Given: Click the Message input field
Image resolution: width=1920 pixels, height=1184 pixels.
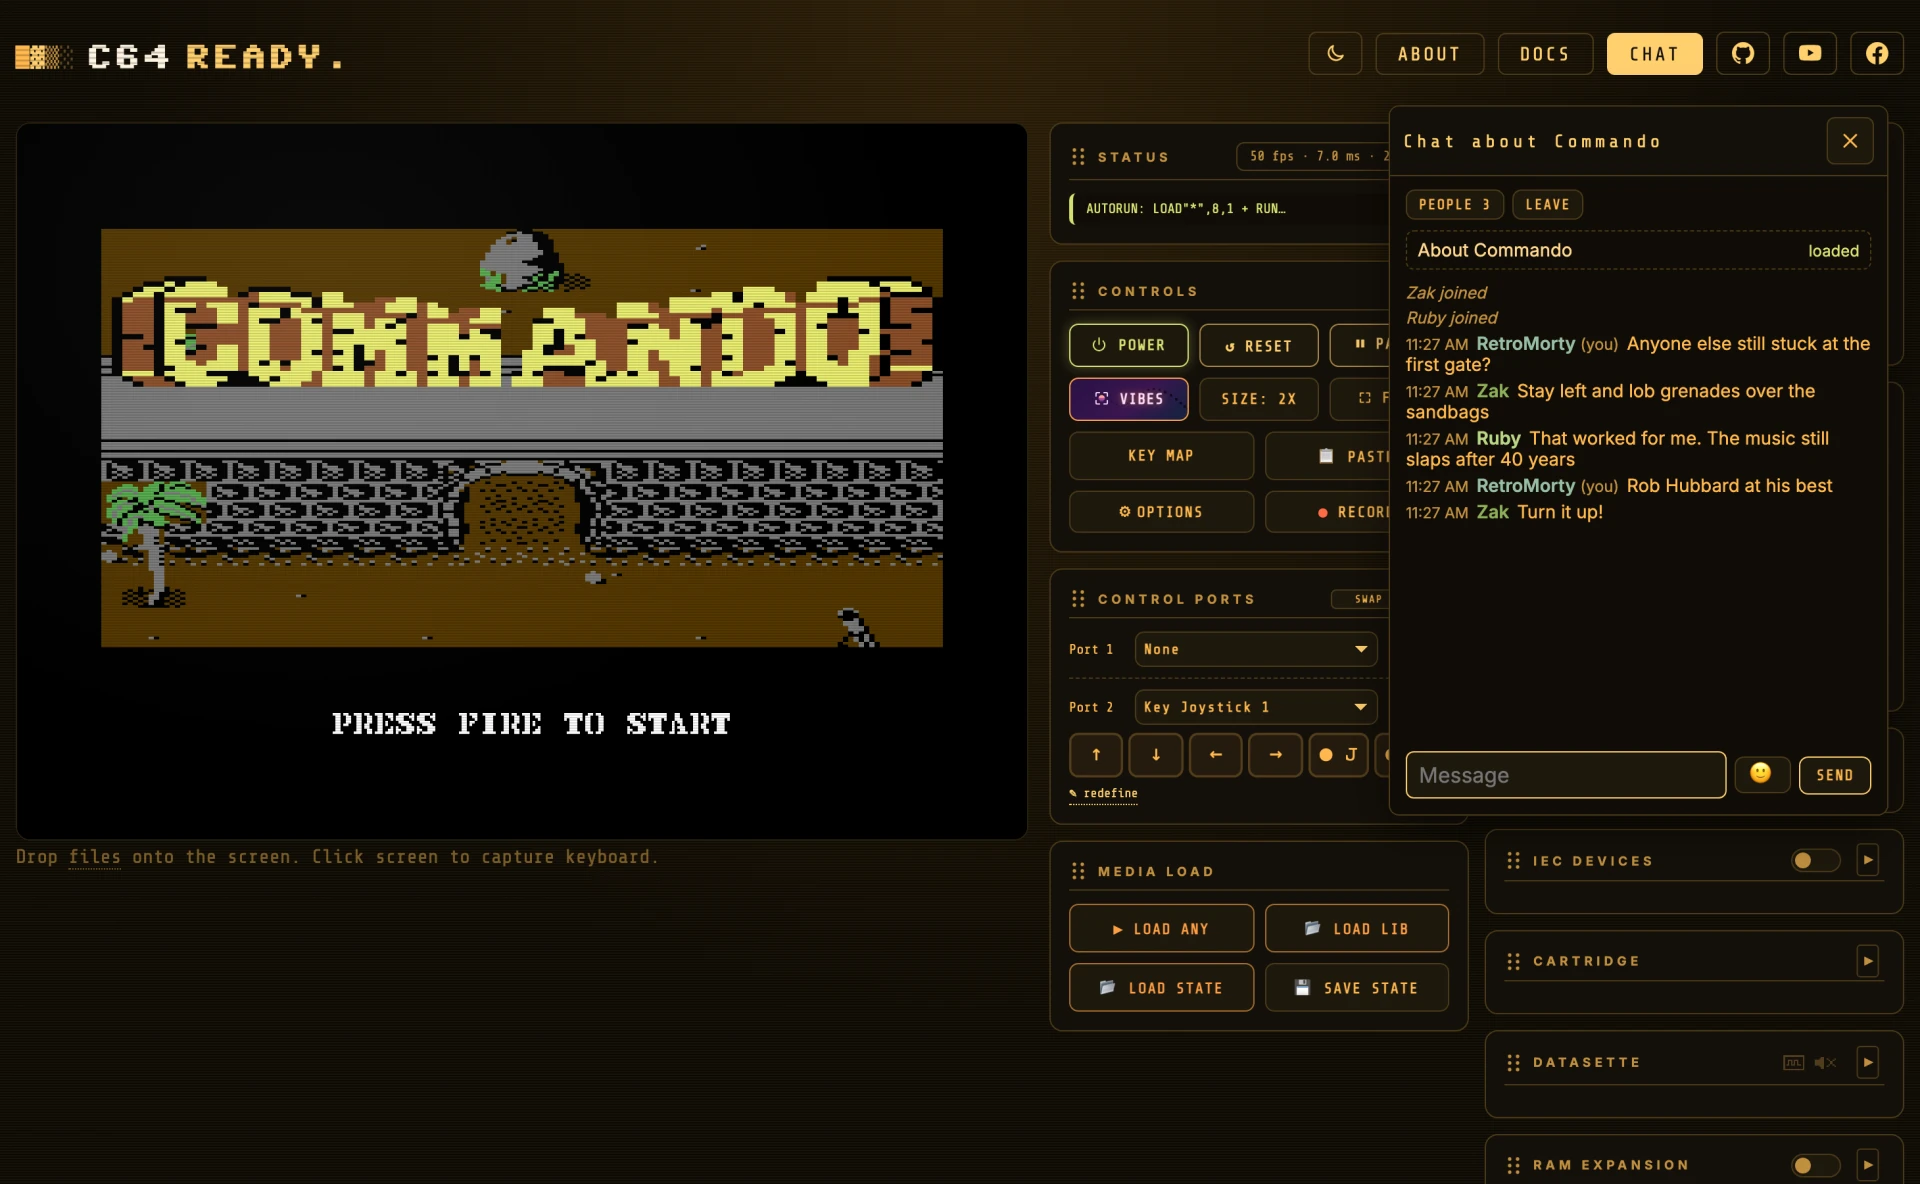Looking at the screenshot, I should (x=1566, y=775).
